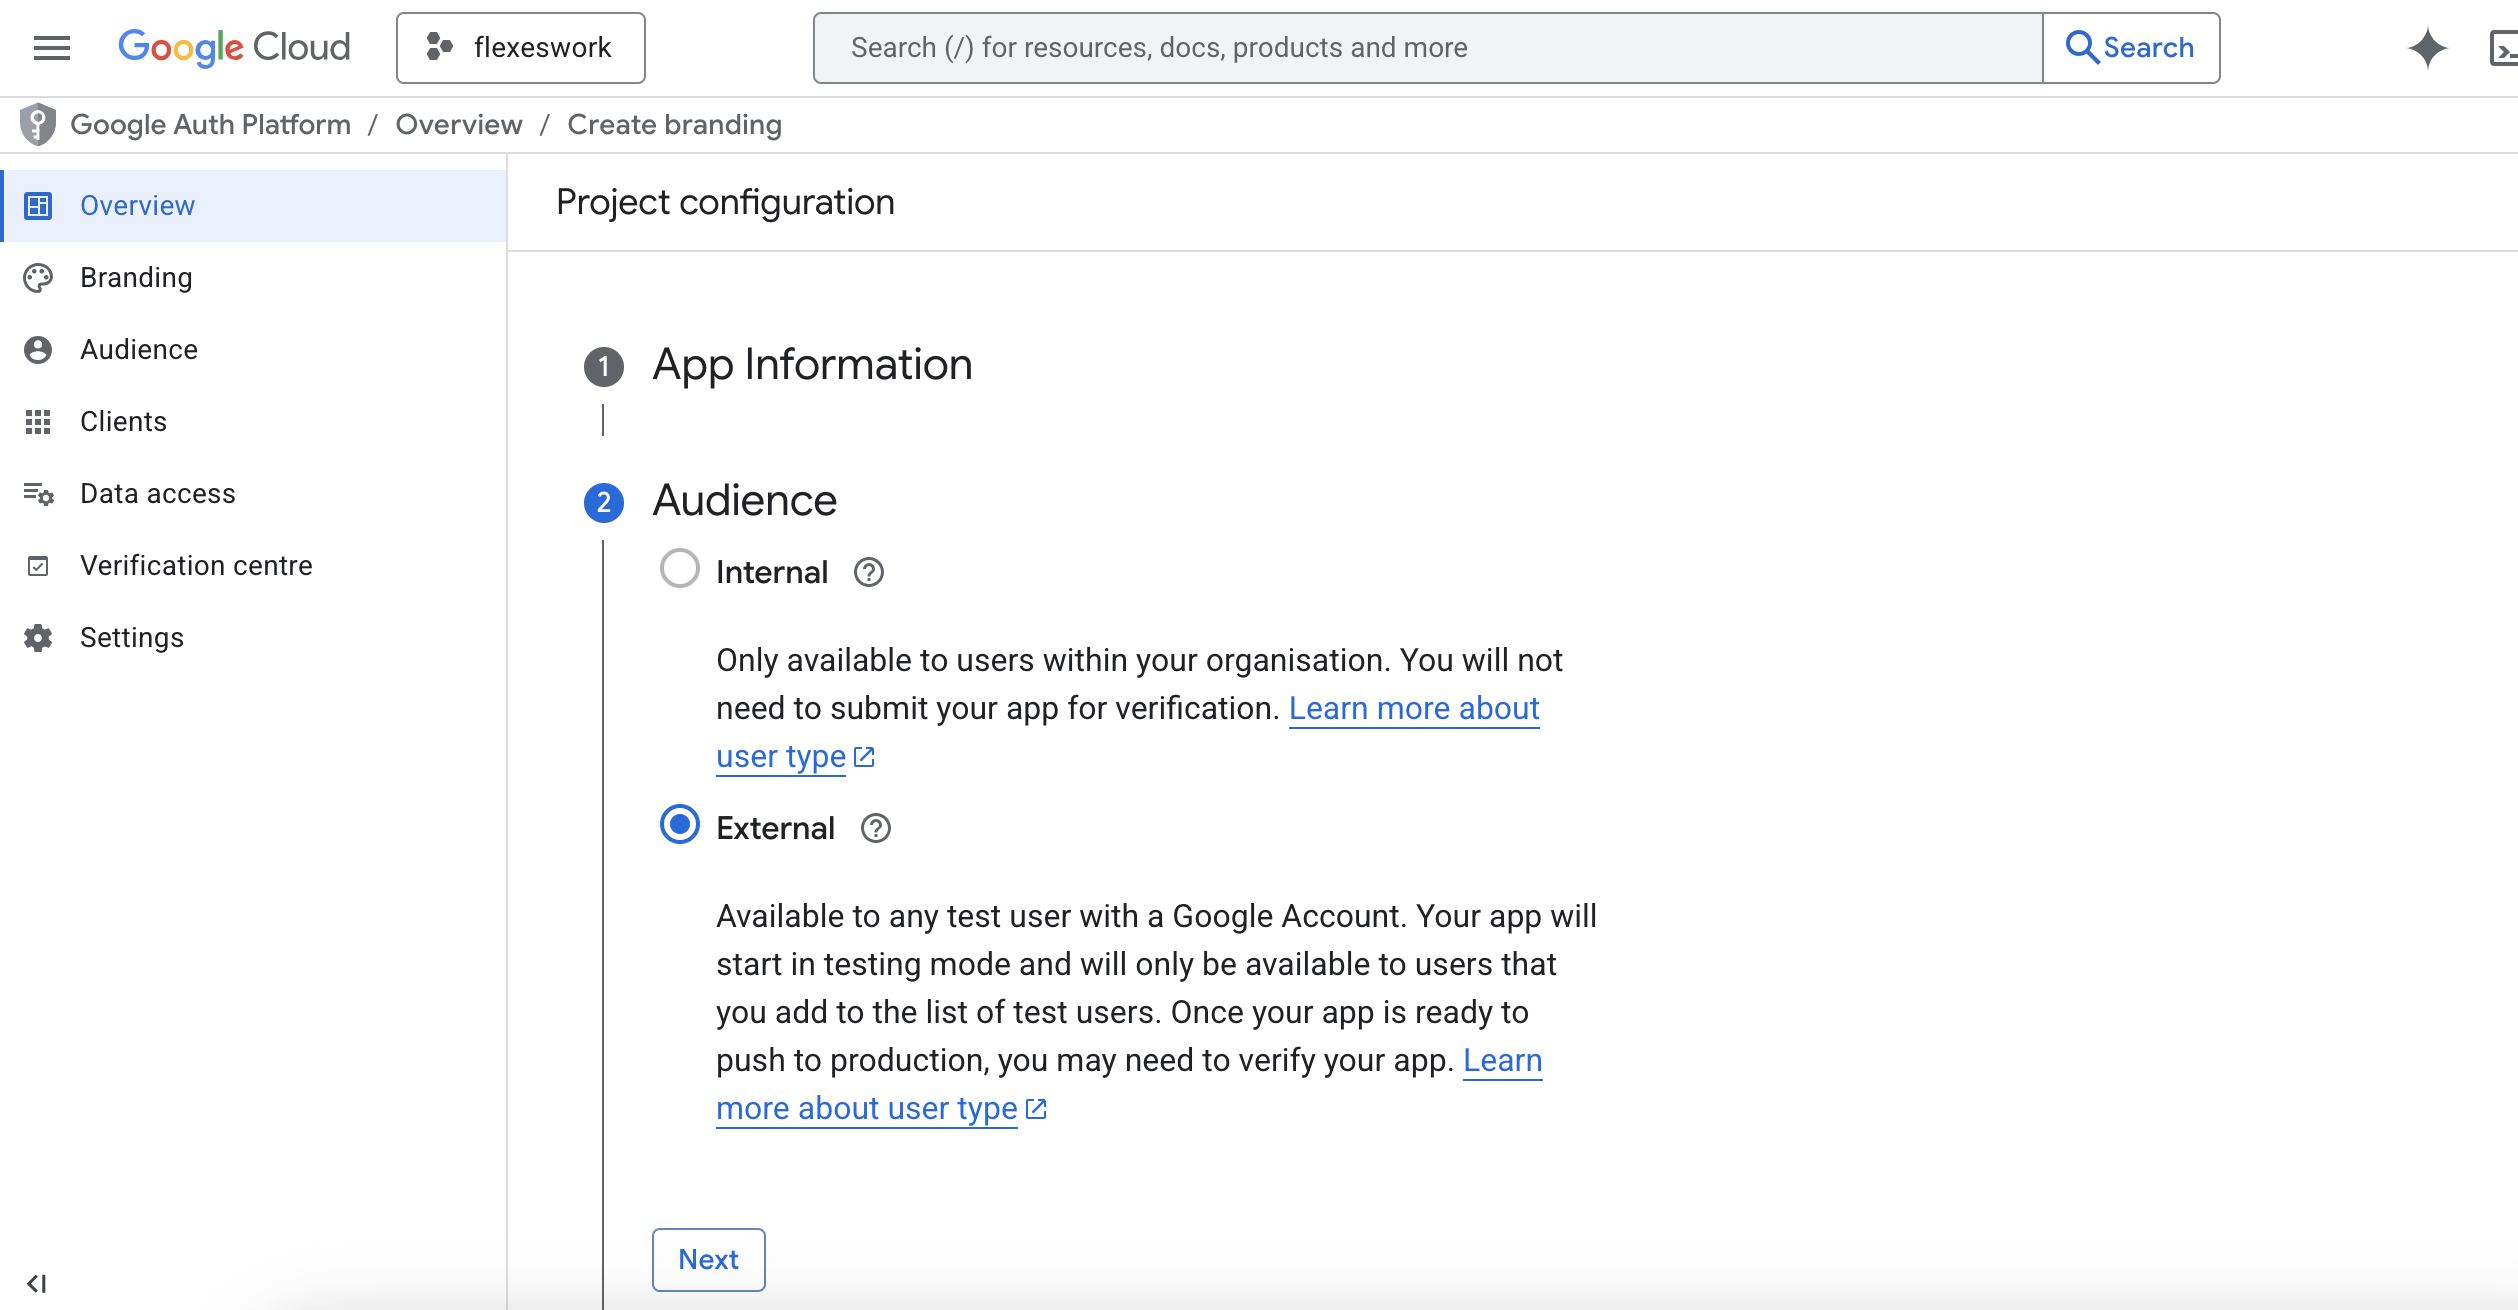Click the Google Cloud logo
The height and width of the screenshot is (1310, 2518).
234,47
